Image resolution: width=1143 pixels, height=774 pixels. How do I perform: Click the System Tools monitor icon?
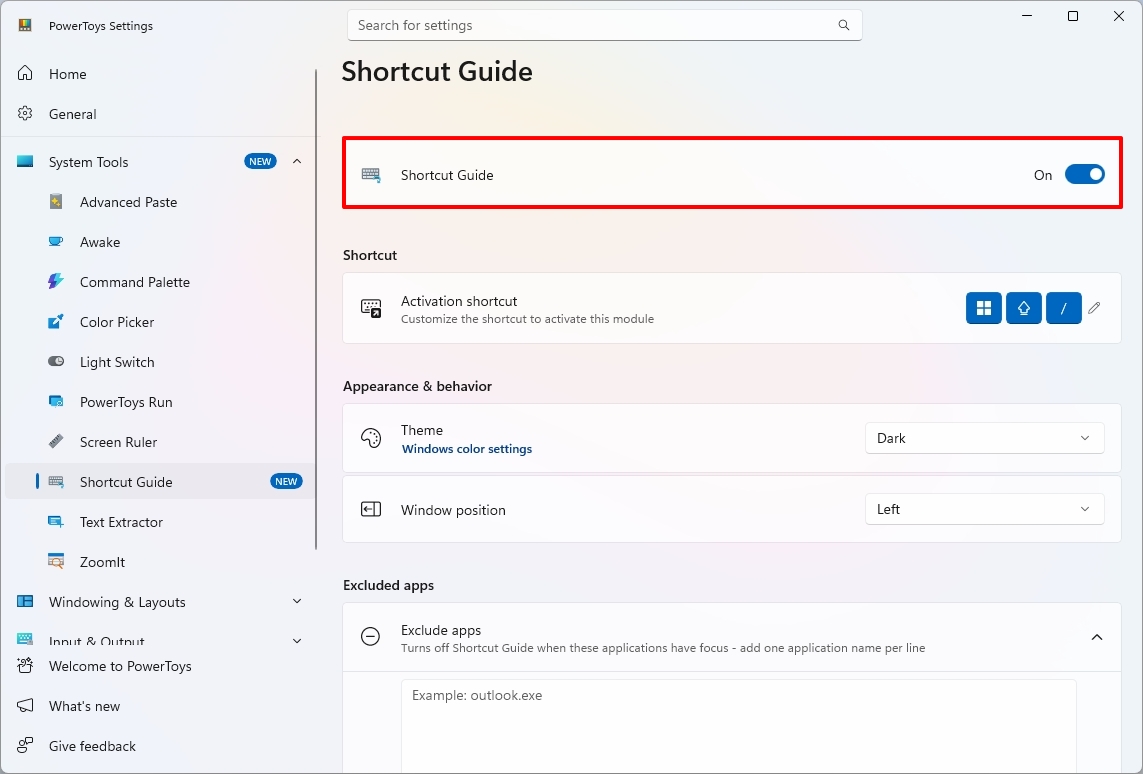[x=26, y=162]
